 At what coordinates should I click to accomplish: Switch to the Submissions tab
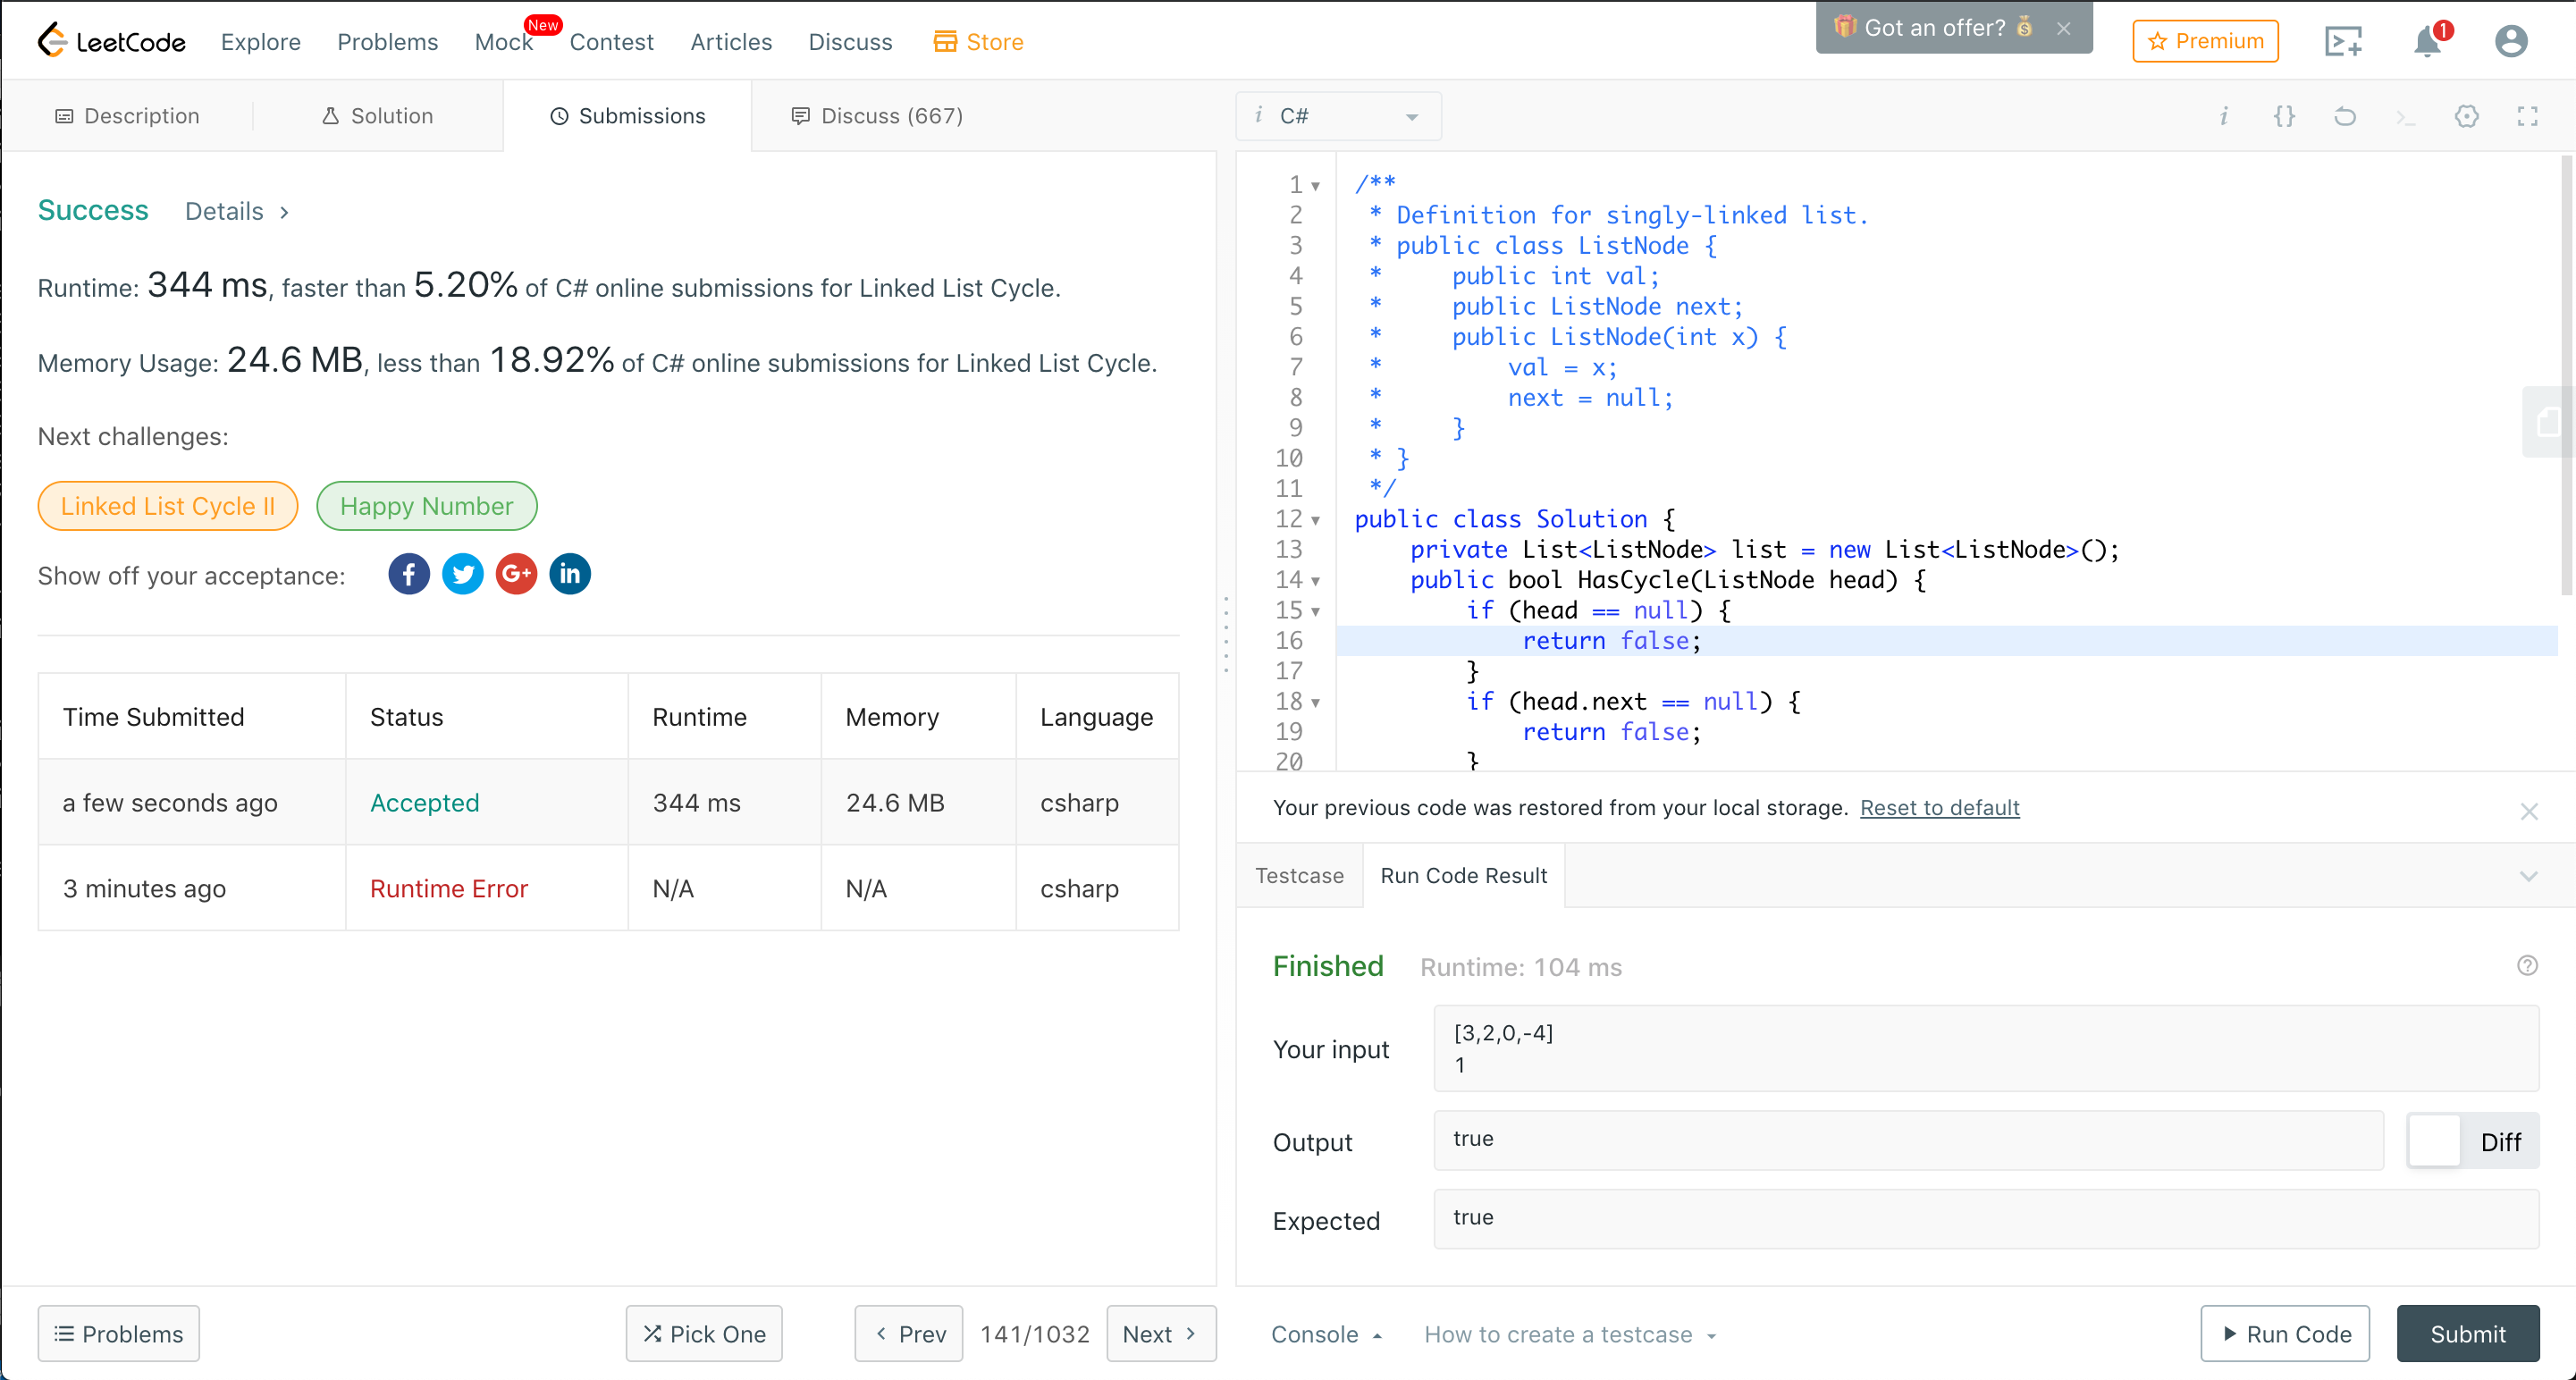[x=627, y=116]
